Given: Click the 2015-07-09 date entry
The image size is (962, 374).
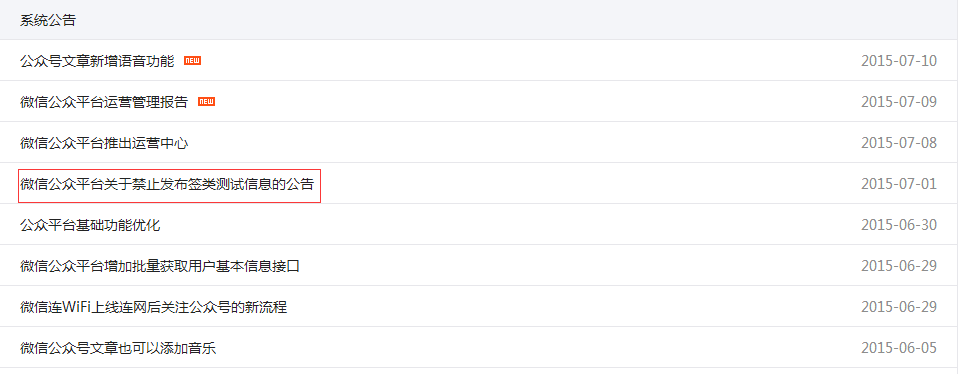Looking at the screenshot, I should tap(899, 102).
